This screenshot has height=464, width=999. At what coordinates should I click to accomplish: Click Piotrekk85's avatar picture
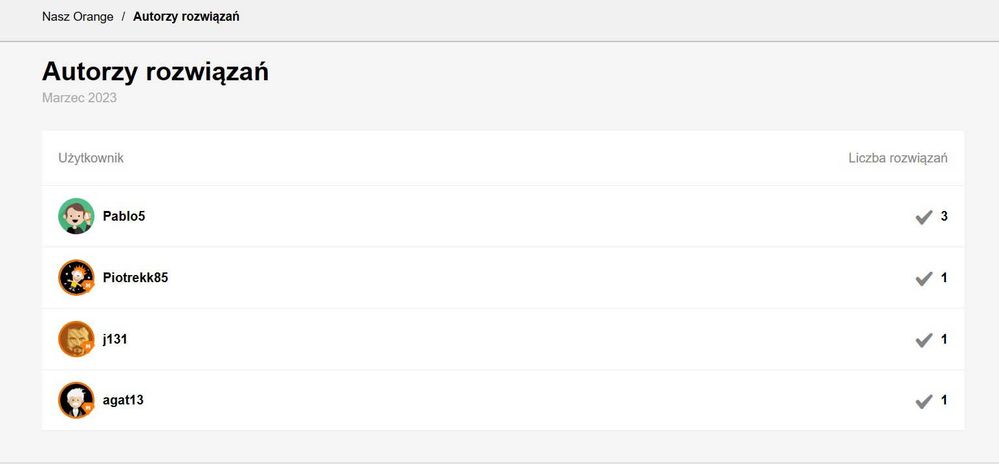(76, 278)
